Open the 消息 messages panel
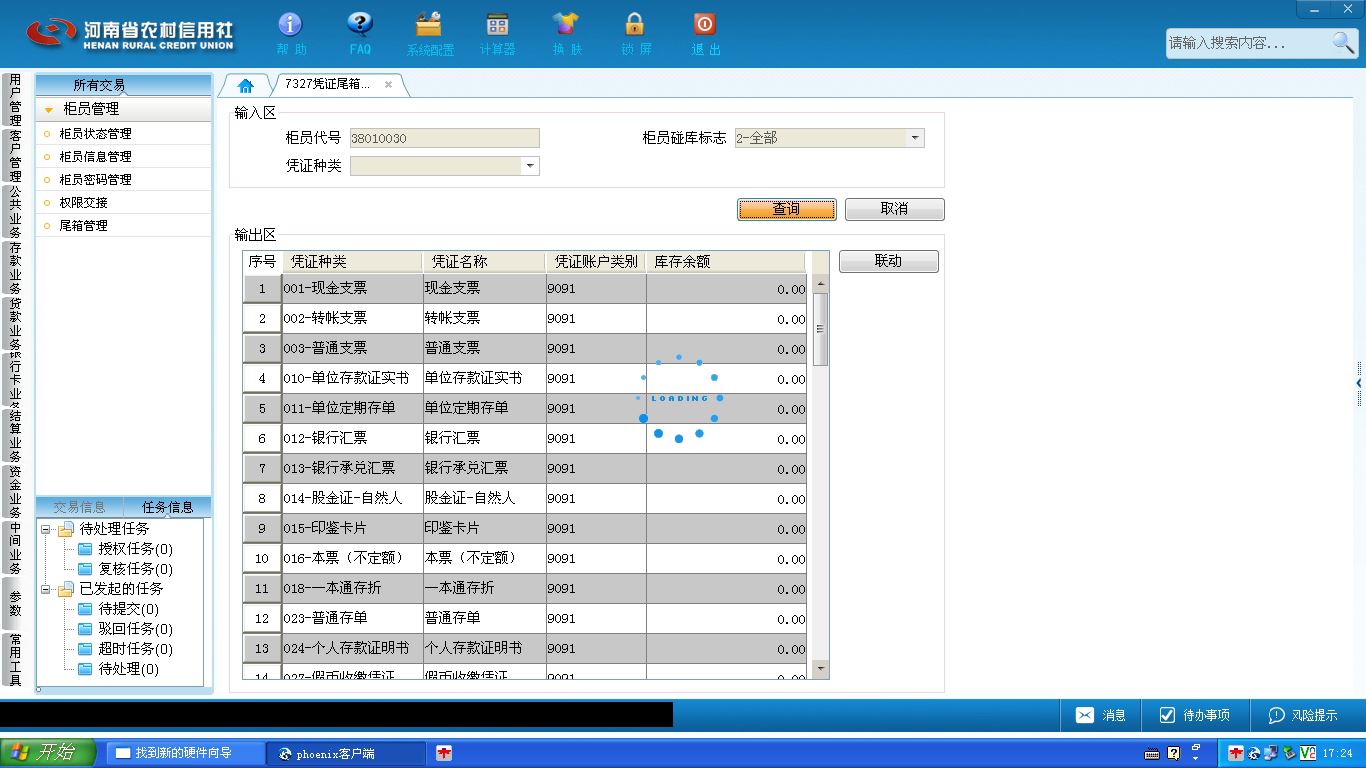The image size is (1366, 768). click(1101, 715)
